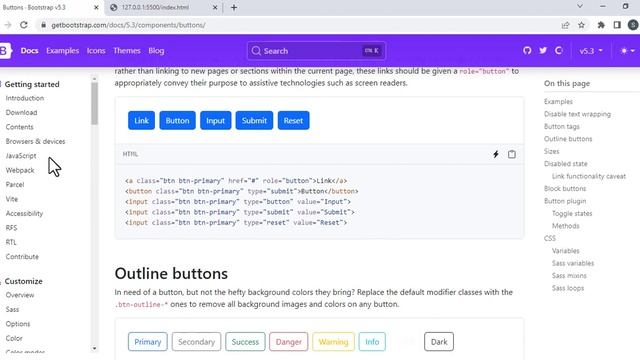The width and height of the screenshot is (640, 360).
Task: Close the 127.0.0.1:5500 tab
Action: point(215,7)
